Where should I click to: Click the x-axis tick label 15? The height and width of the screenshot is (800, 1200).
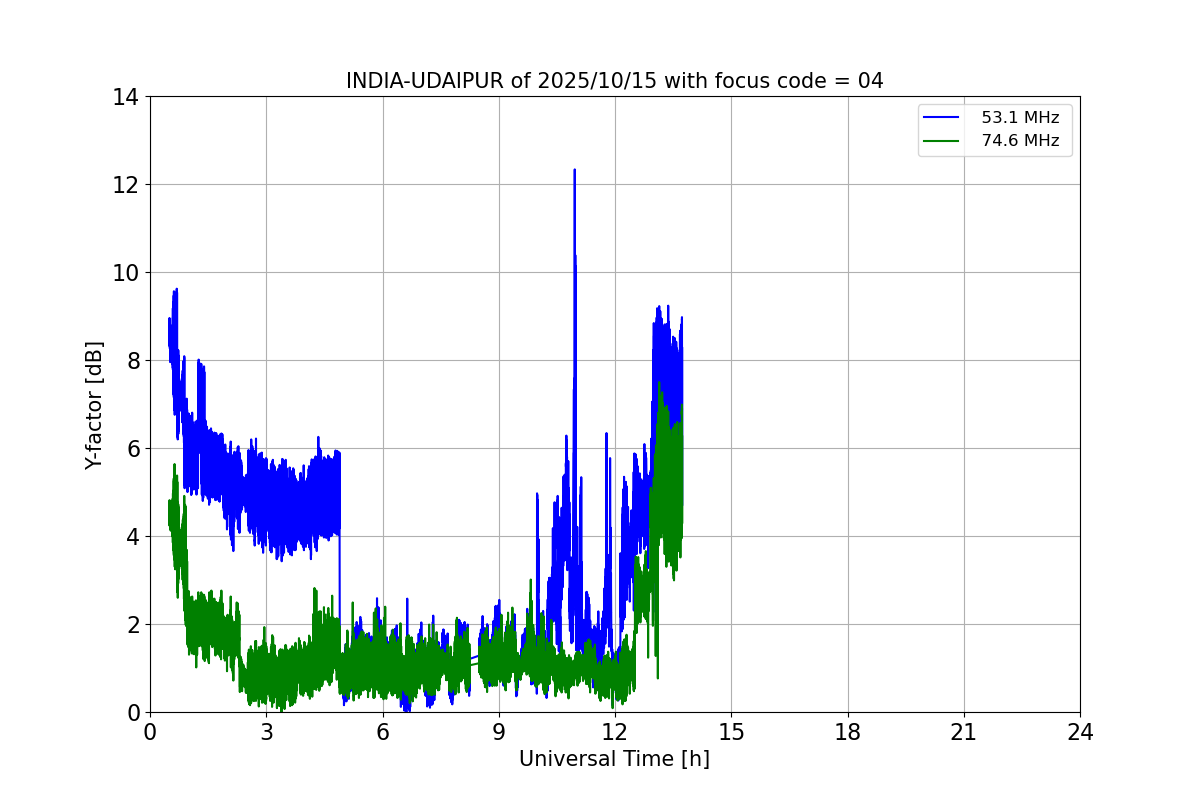pos(731,732)
